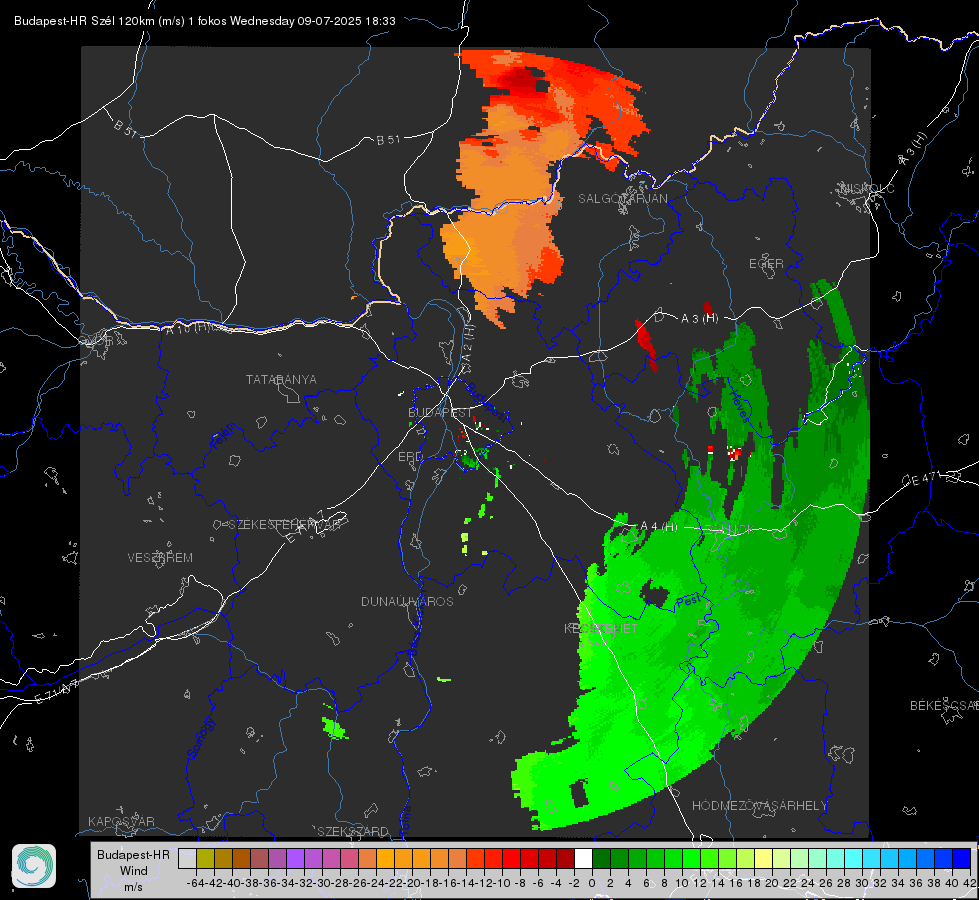
Task: Click the '32' value in the legend
Action: coord(880,883)
